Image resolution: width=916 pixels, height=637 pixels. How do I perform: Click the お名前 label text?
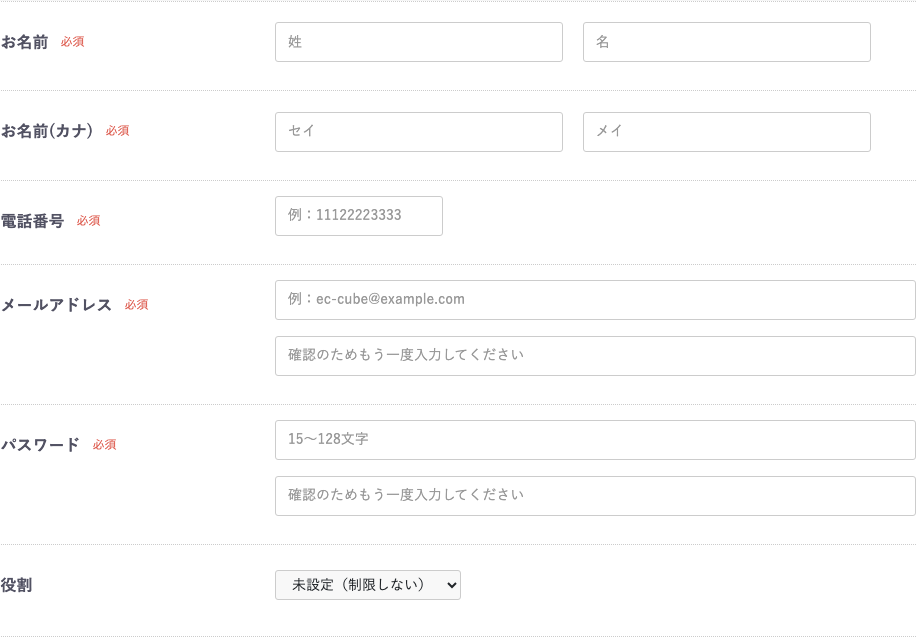25,42
